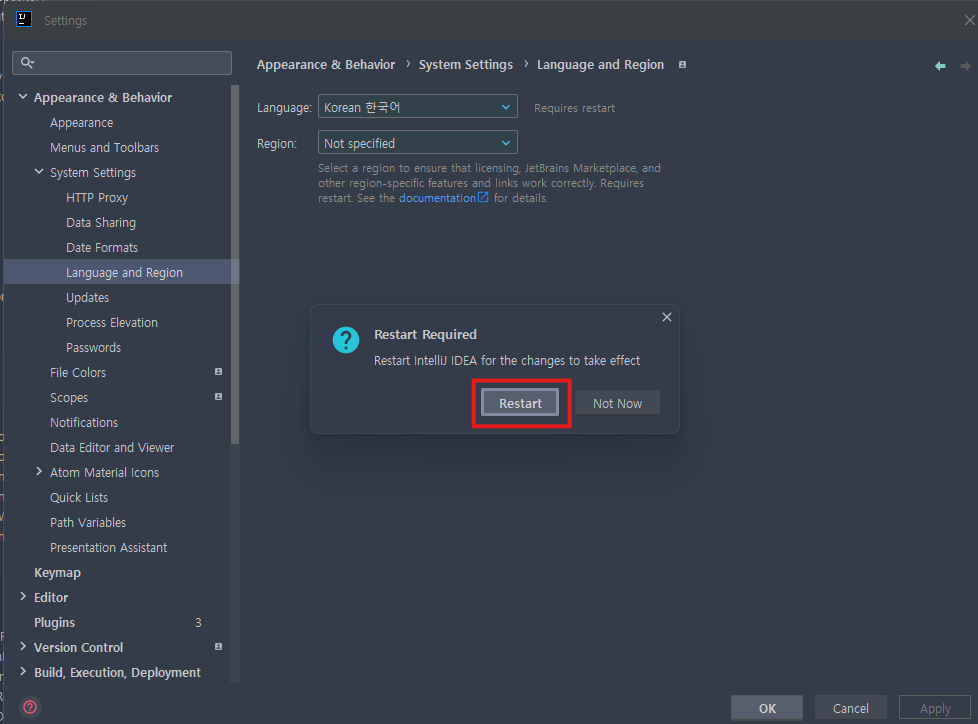Expand the Atom Material Icons node

point(39,471)
